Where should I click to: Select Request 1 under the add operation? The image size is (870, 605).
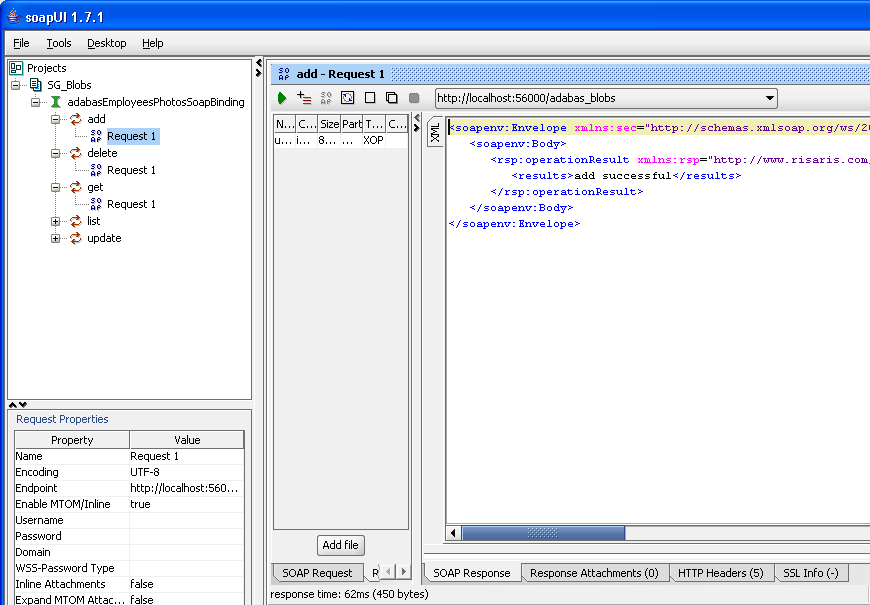pos(131,136)
